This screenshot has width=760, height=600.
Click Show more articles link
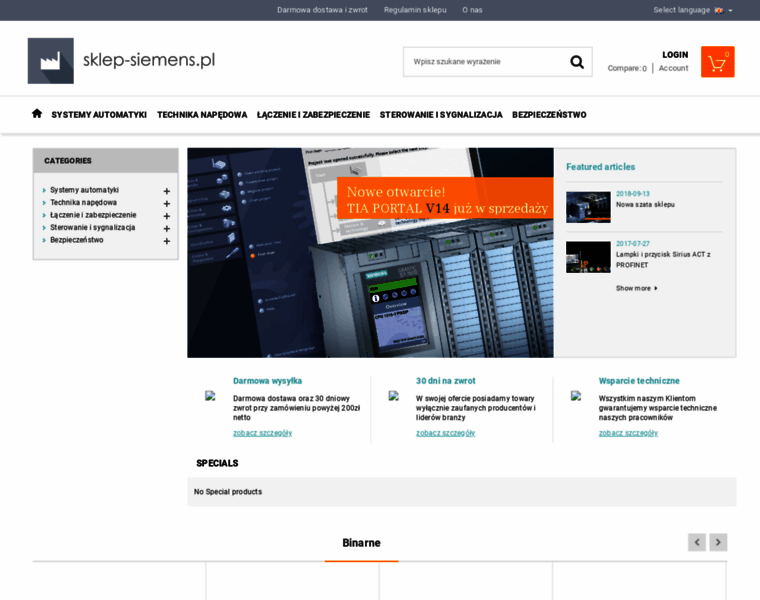click(x=636, y=288)
